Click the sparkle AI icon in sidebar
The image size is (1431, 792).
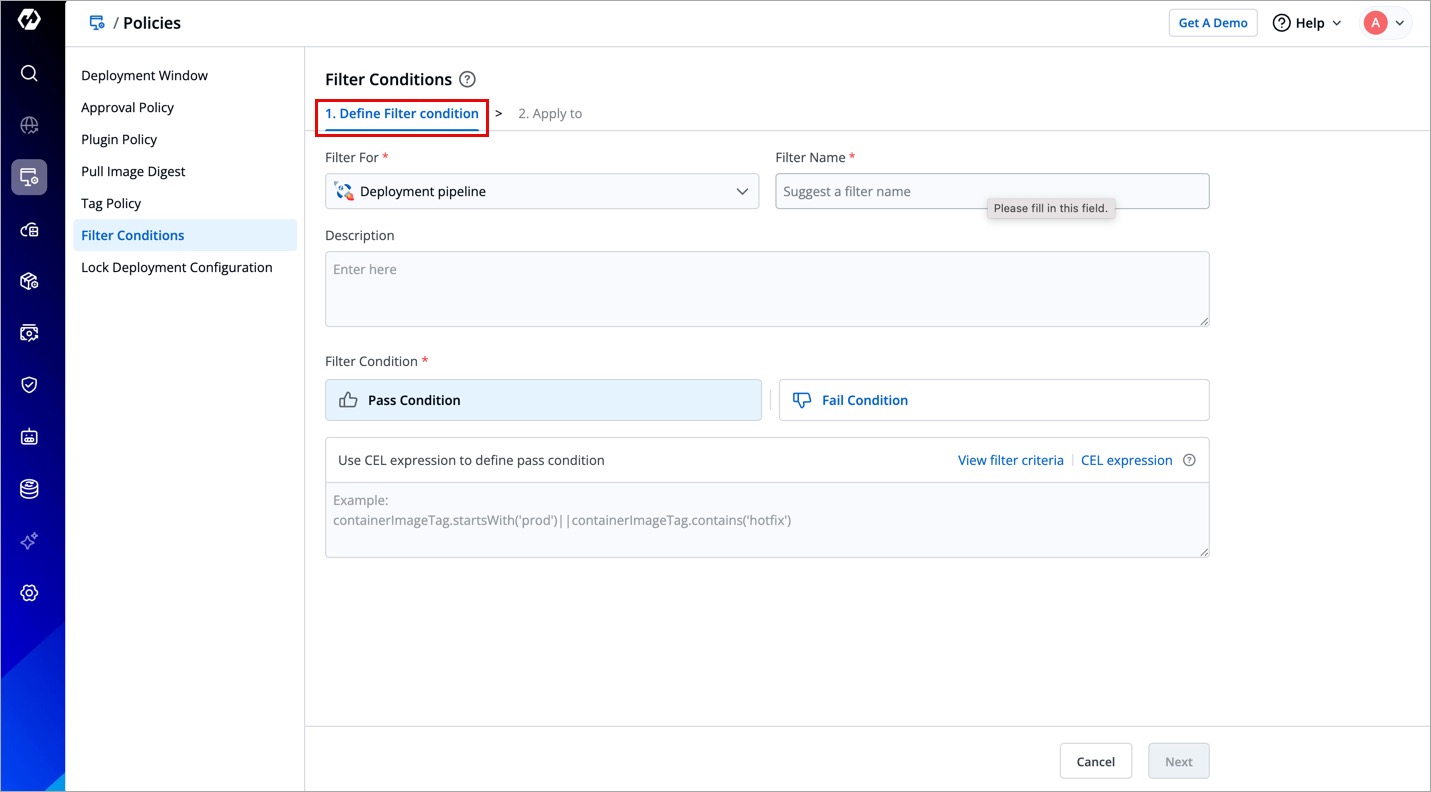tap(29, 541)
